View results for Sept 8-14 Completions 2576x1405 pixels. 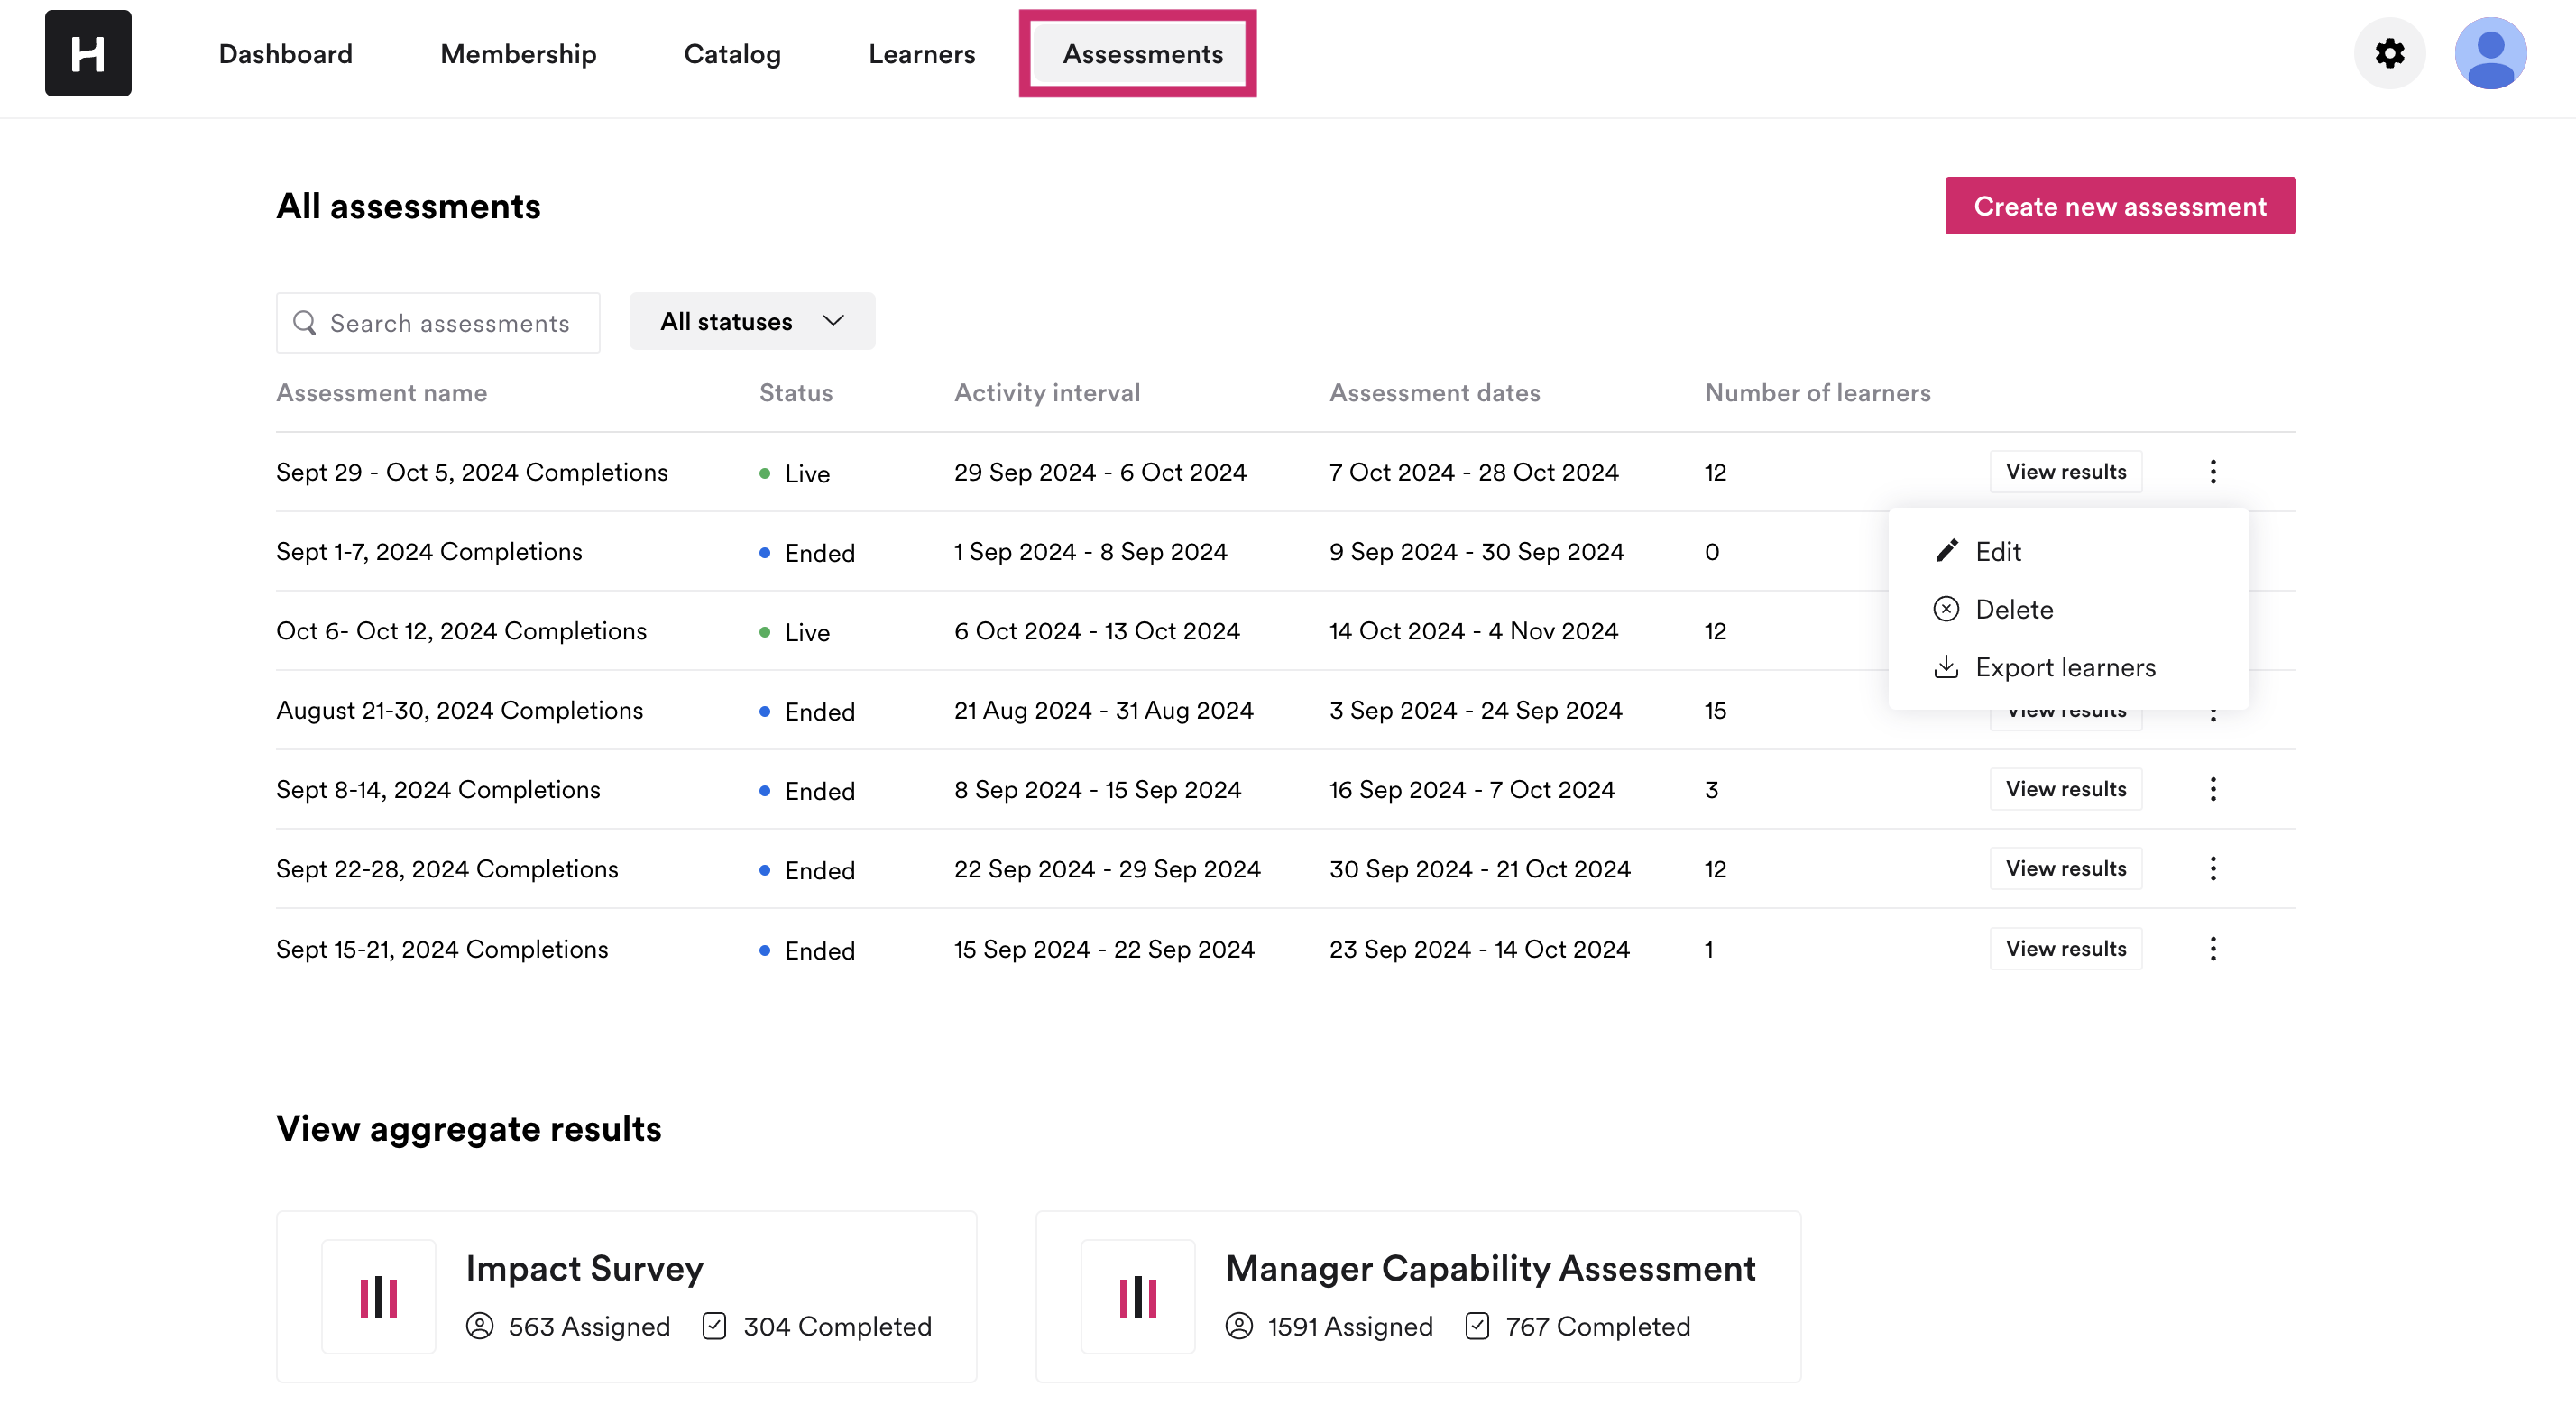coord(2065,790)
